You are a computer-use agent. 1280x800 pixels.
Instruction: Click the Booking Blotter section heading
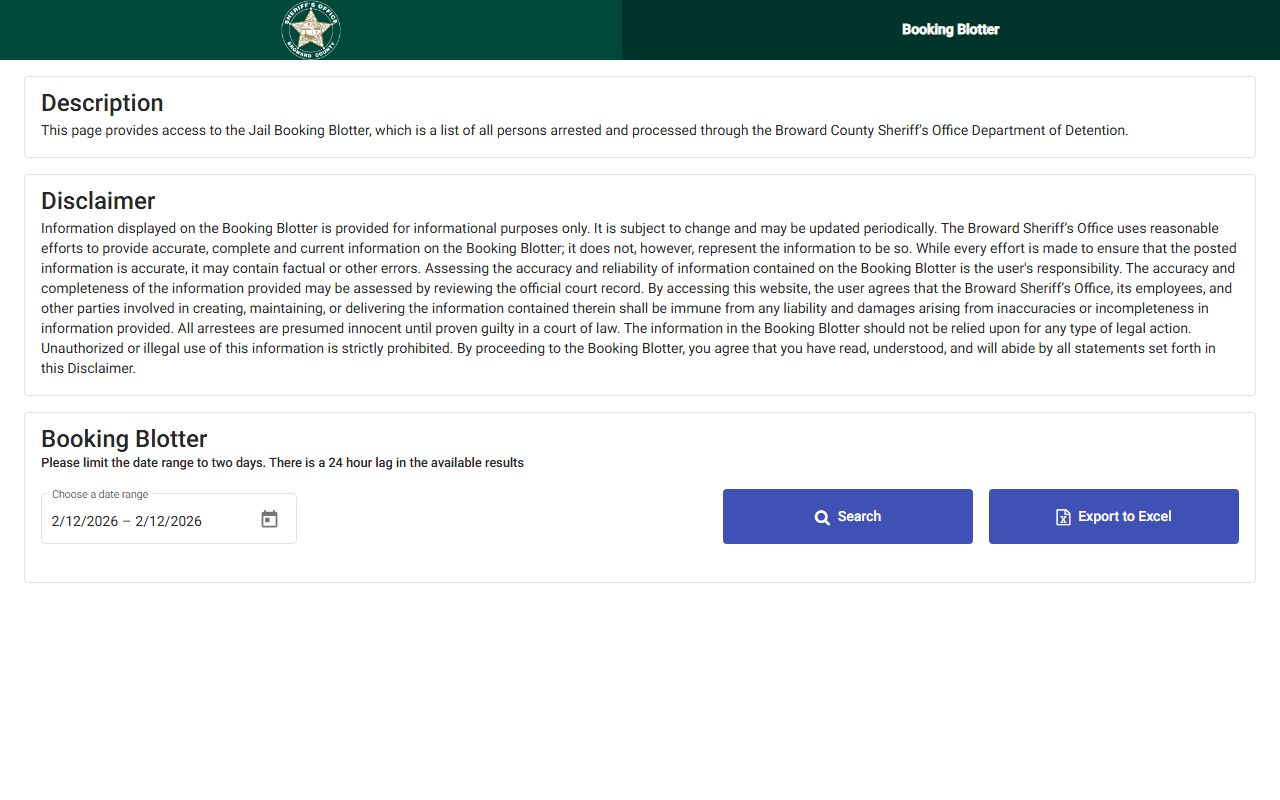(x=124, y=439)
